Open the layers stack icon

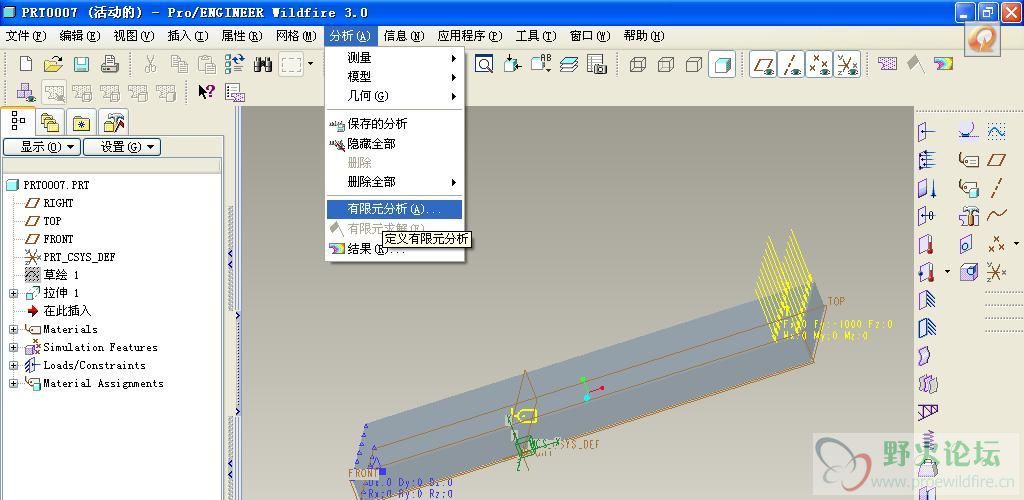569,64
